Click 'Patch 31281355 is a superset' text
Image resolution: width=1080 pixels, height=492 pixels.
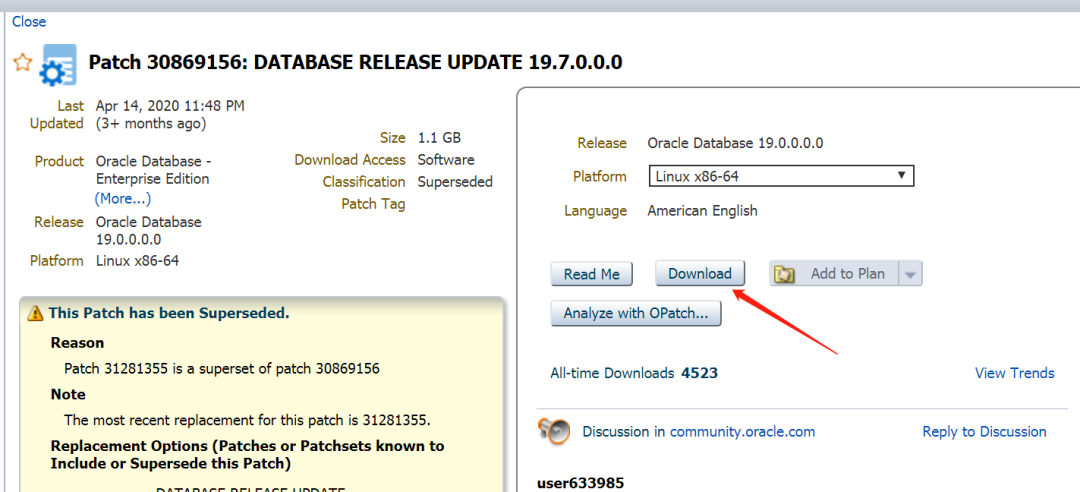pyautogui.click(x=222, y=368)
